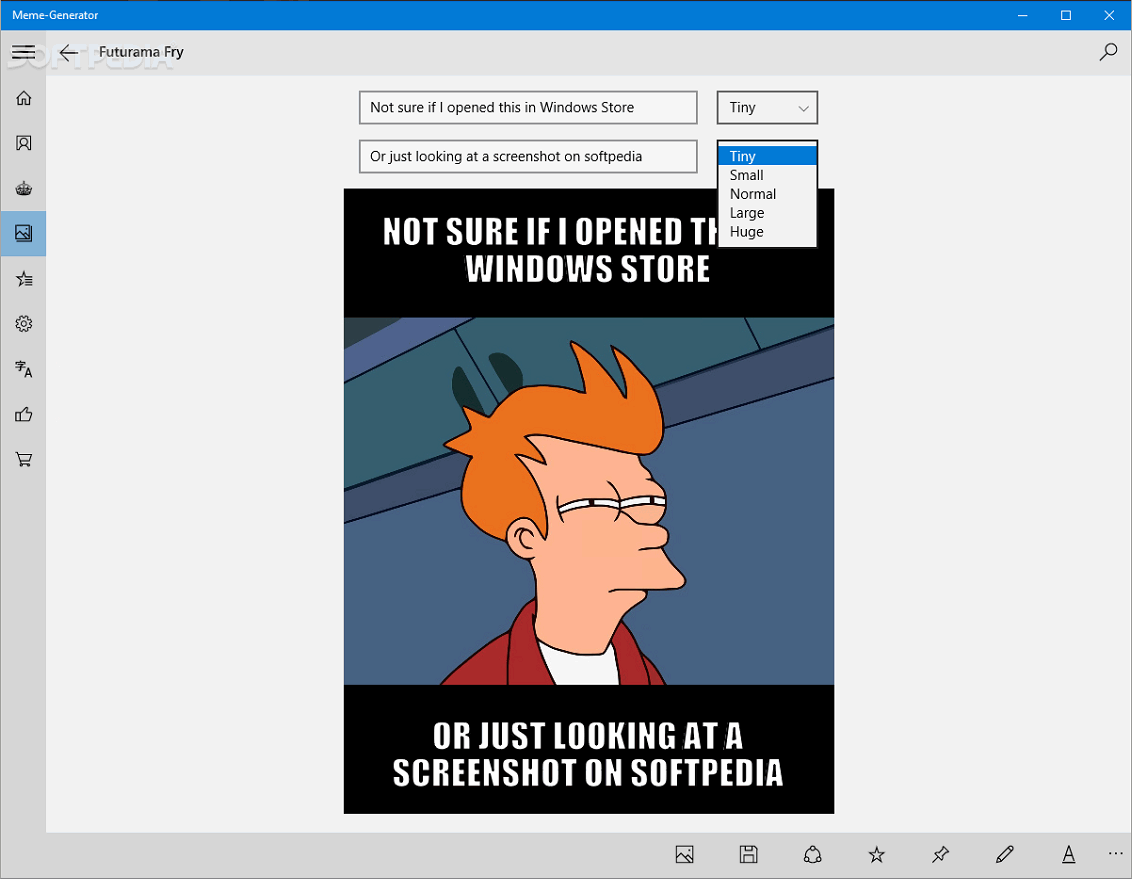Choose Huge from the size list
1132x879 pixels.
point(767,231)
